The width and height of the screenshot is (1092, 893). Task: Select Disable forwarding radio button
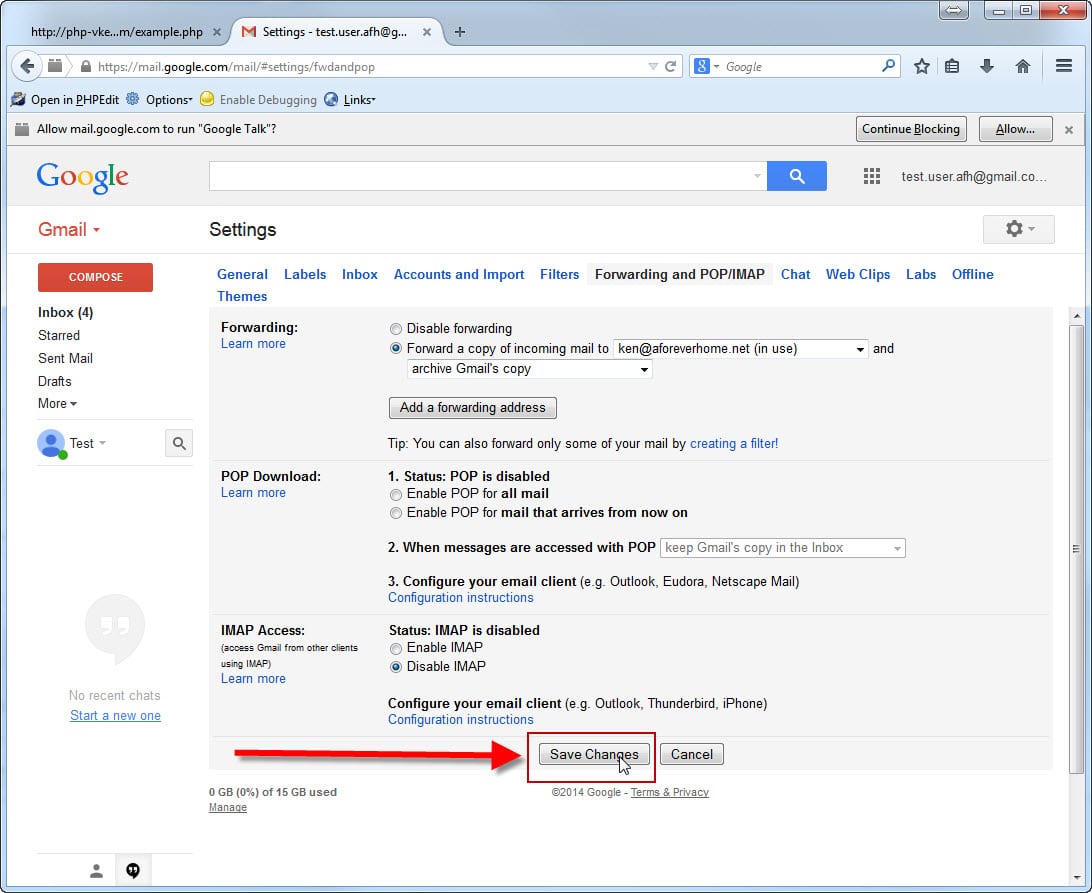pyautogui.click(x=397, y=329)
